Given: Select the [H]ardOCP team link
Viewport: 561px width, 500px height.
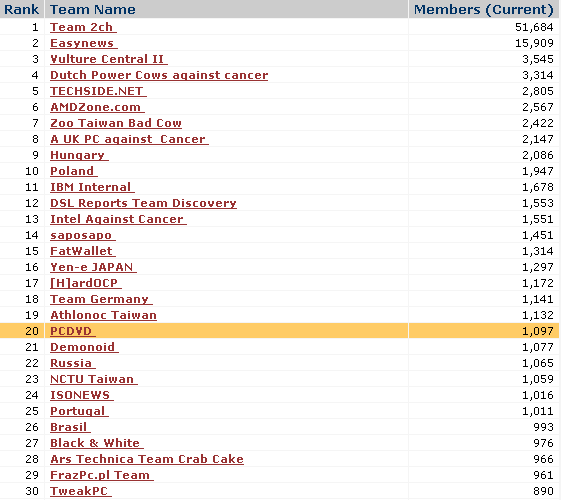Looking at the screenshot, I should (86, 283).
